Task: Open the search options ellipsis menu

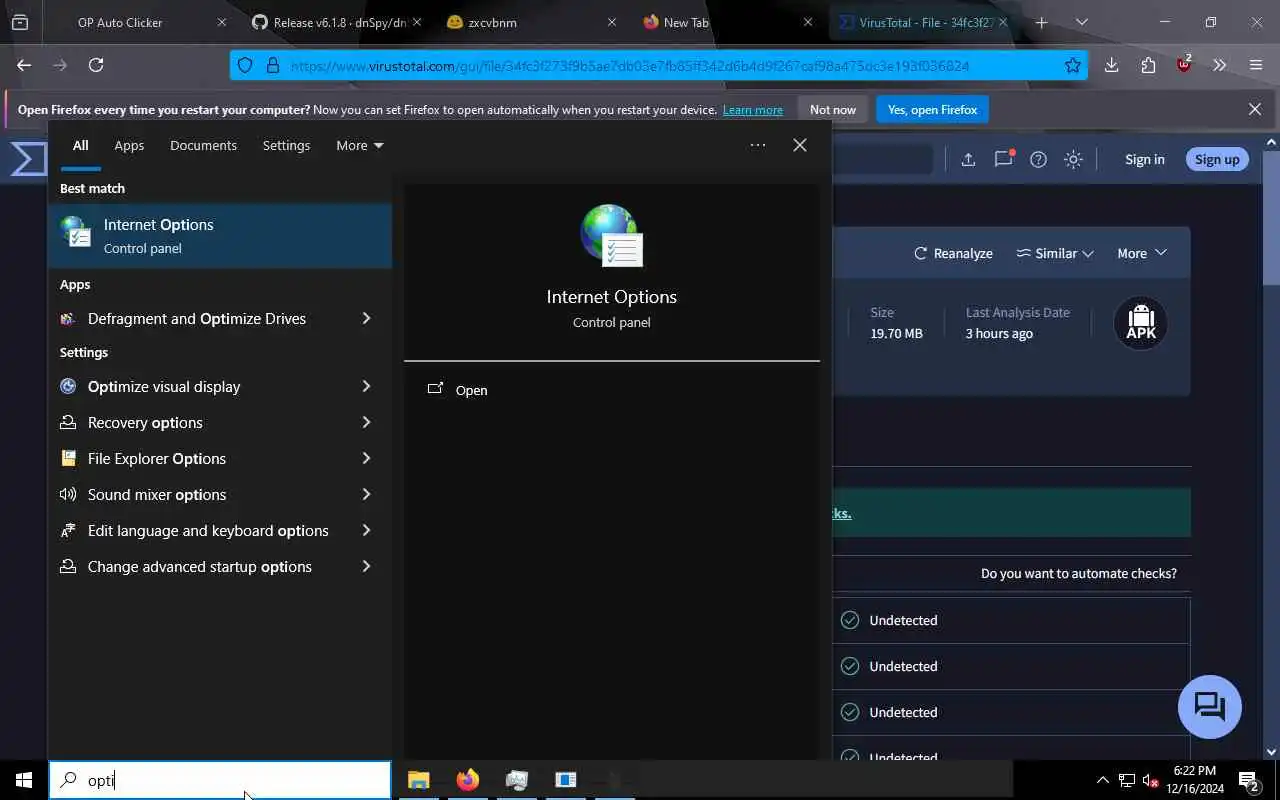Action: [x=758, y=145]
